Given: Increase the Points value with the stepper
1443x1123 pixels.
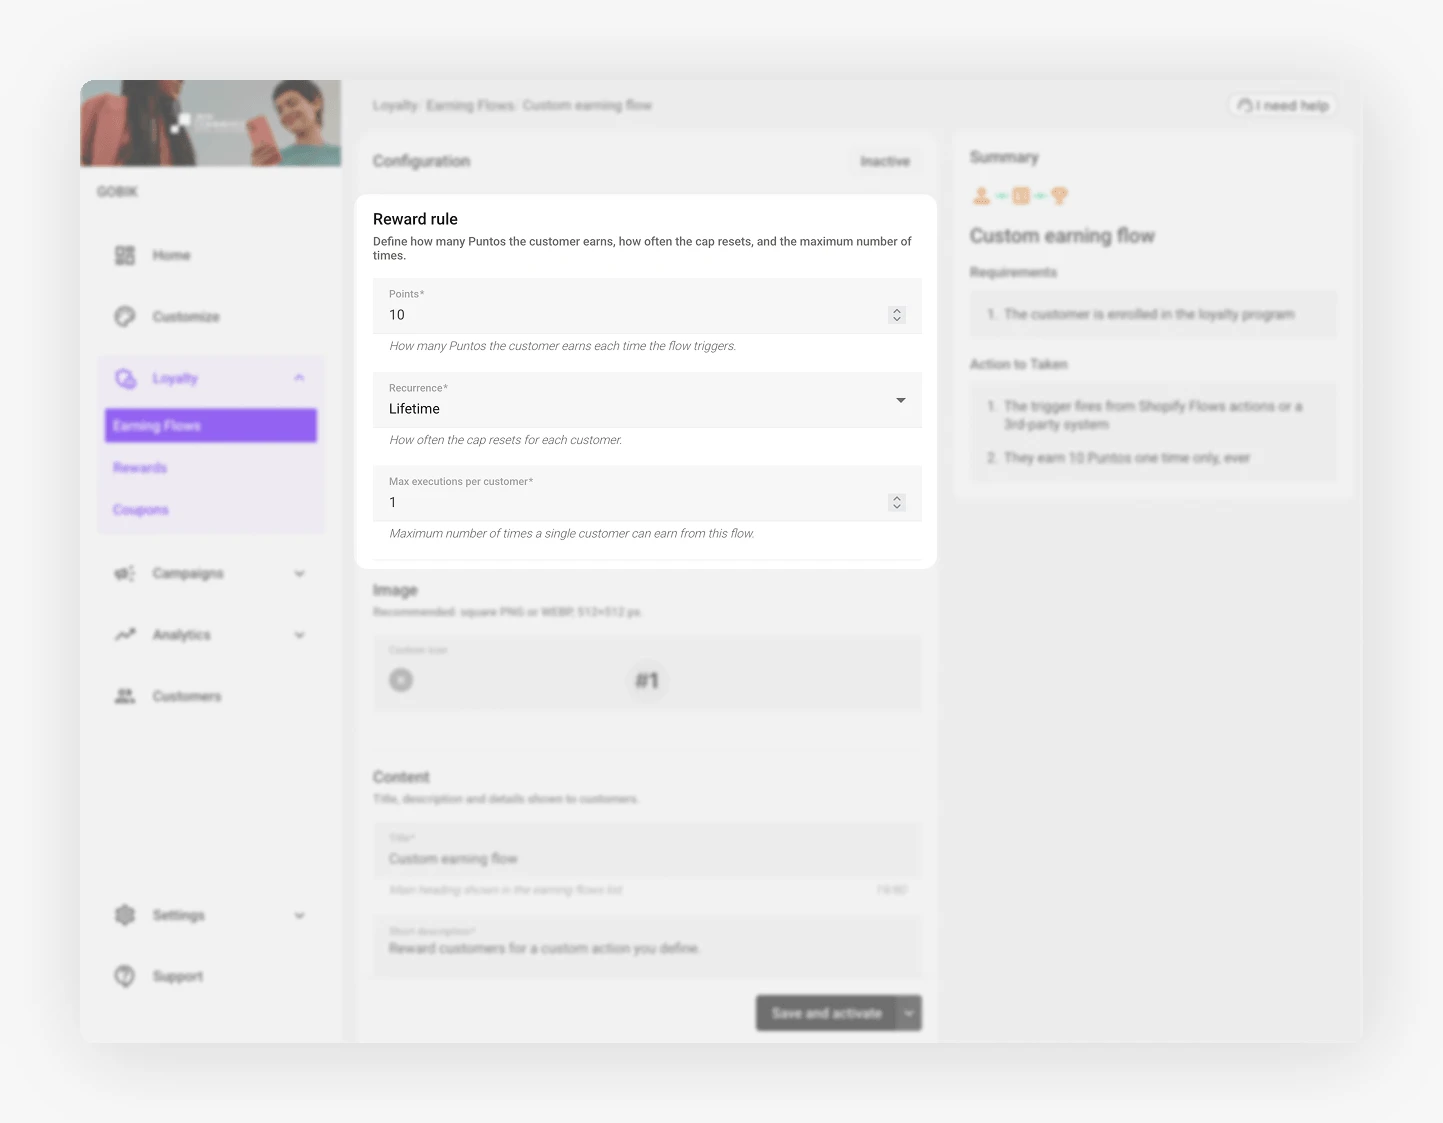Looking at the screenshot, I should point(897,310).
